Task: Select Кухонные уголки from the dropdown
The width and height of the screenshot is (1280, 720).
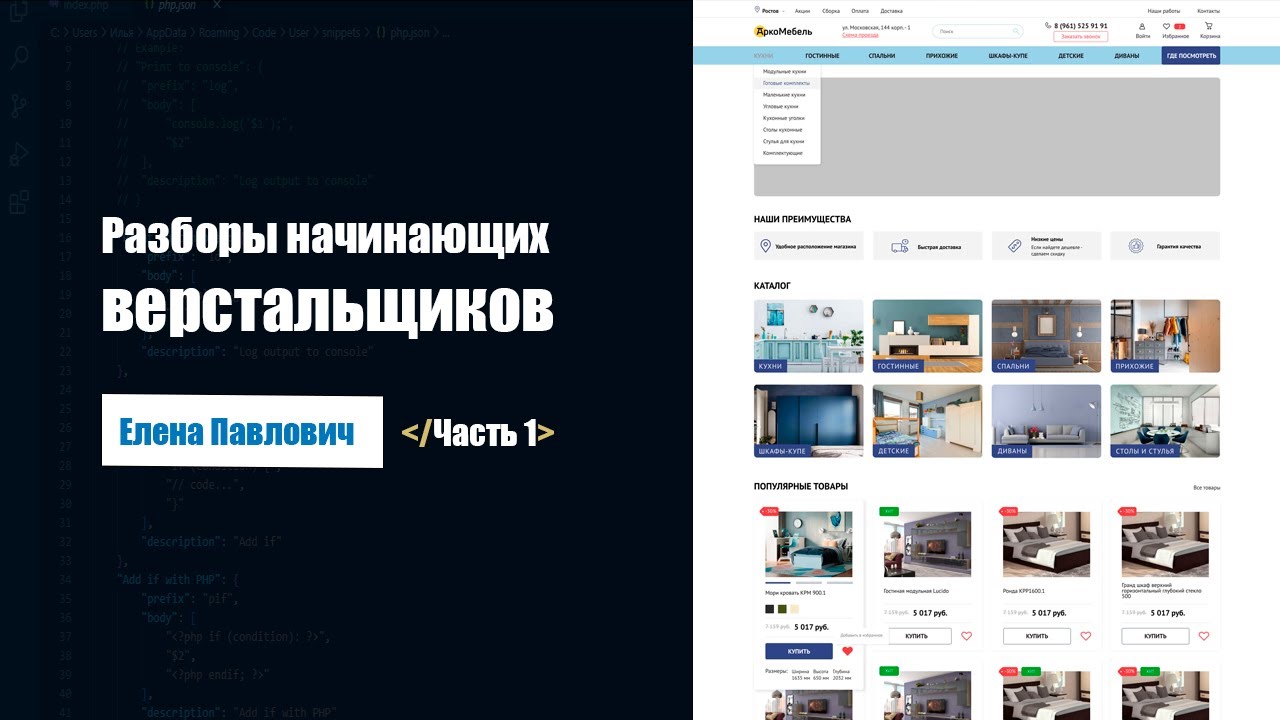Action: (787, 118)
